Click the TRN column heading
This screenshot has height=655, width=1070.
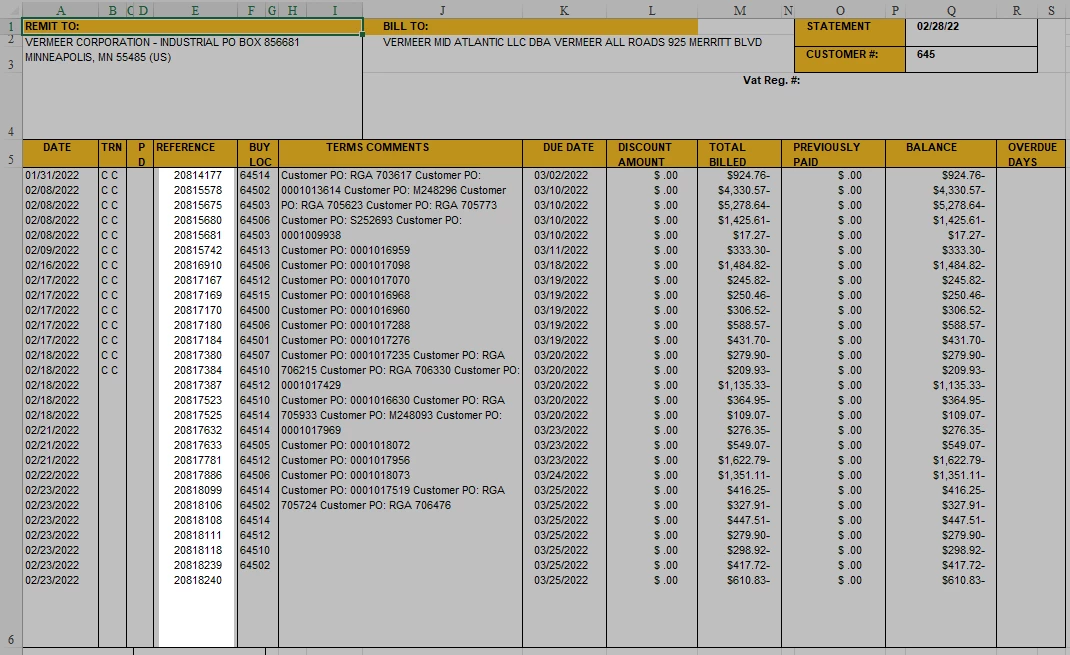[112, 147]
